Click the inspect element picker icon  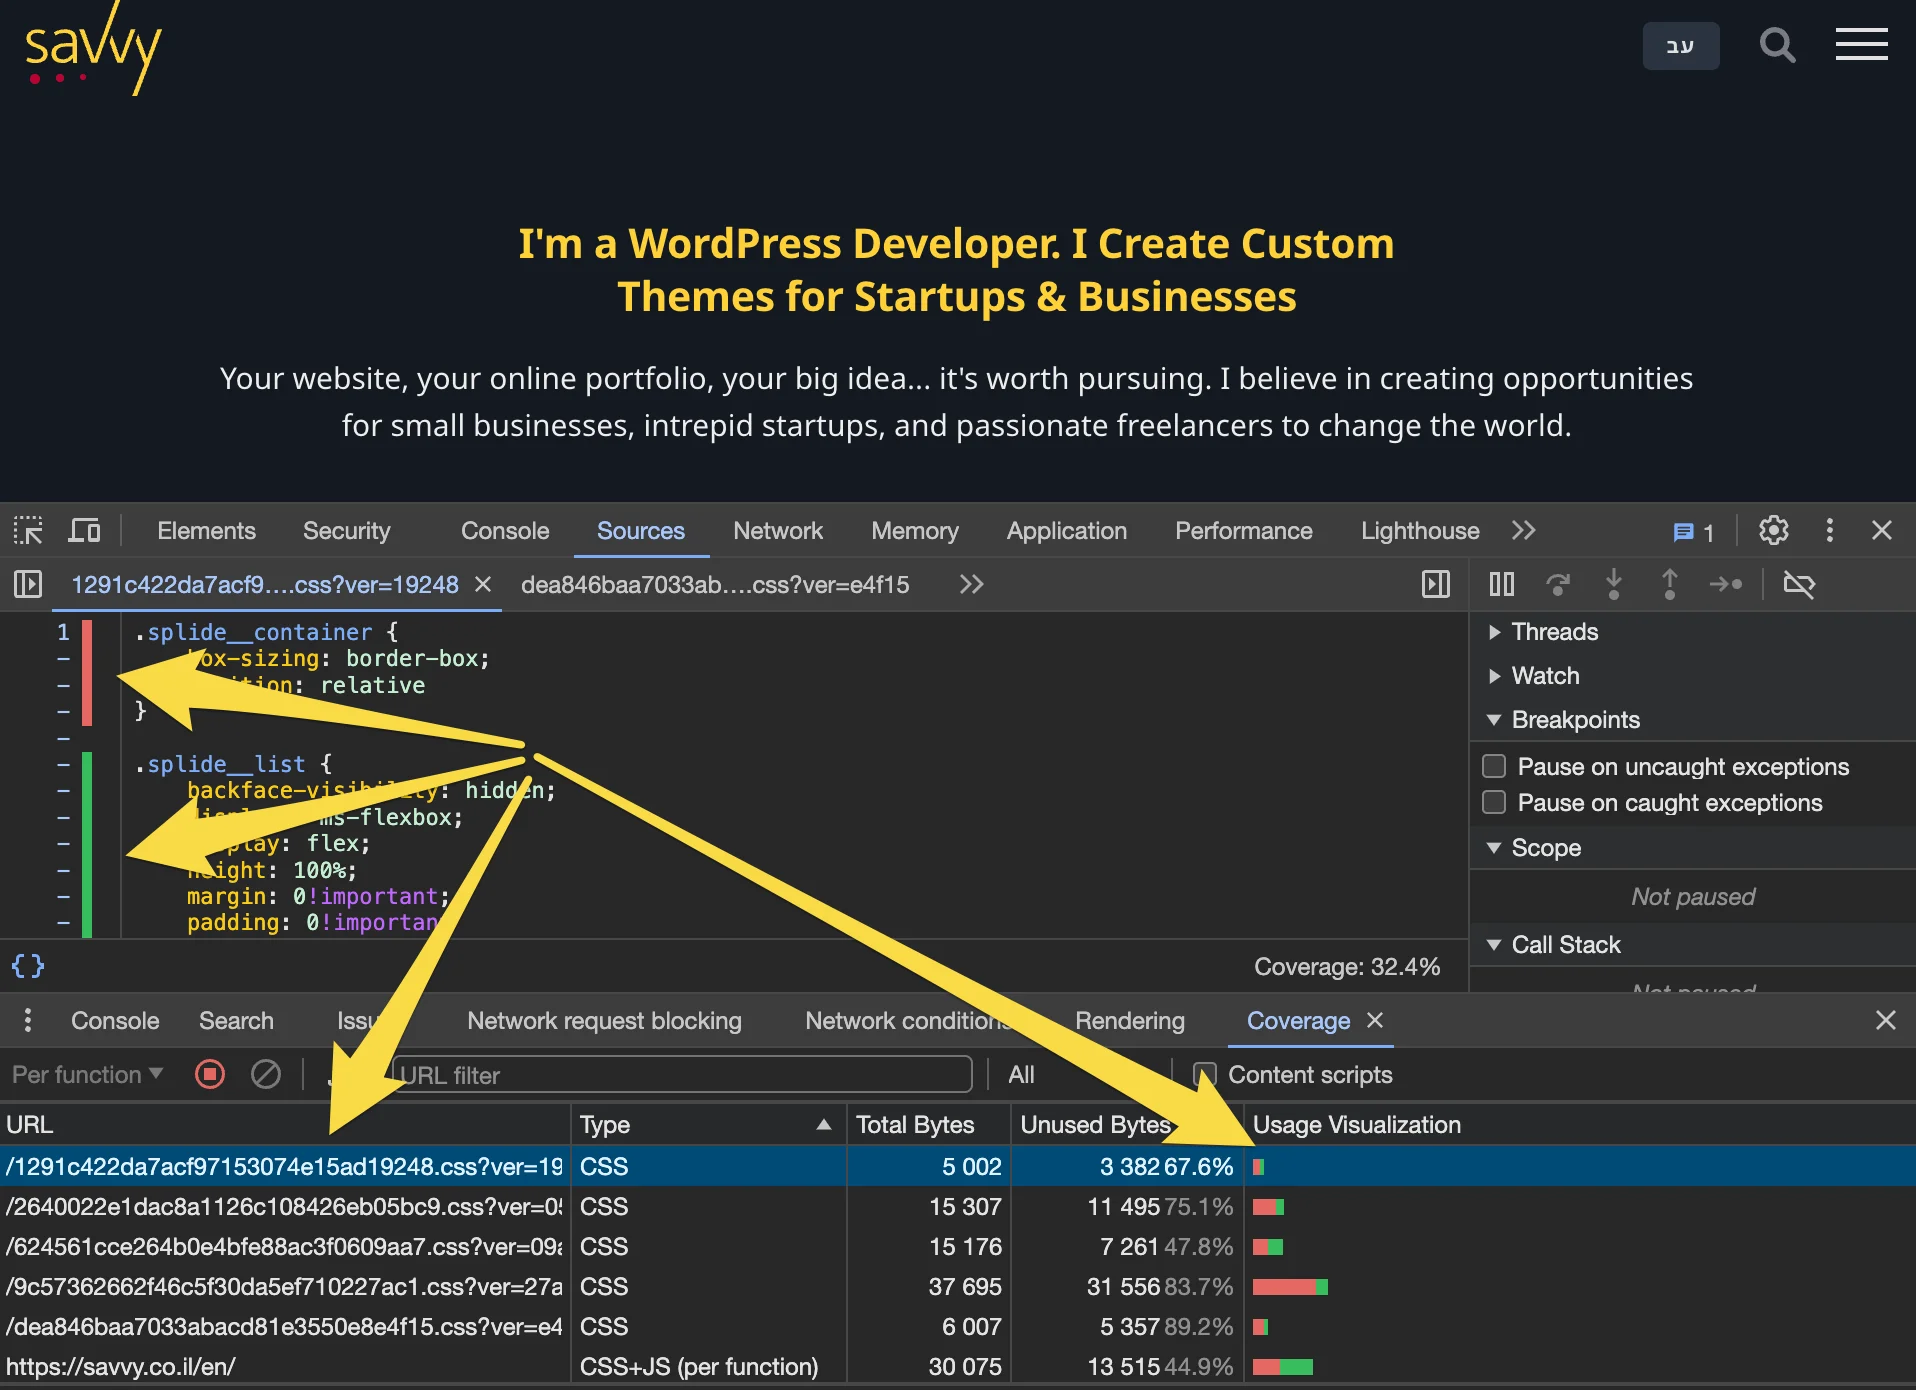(28, 530)
